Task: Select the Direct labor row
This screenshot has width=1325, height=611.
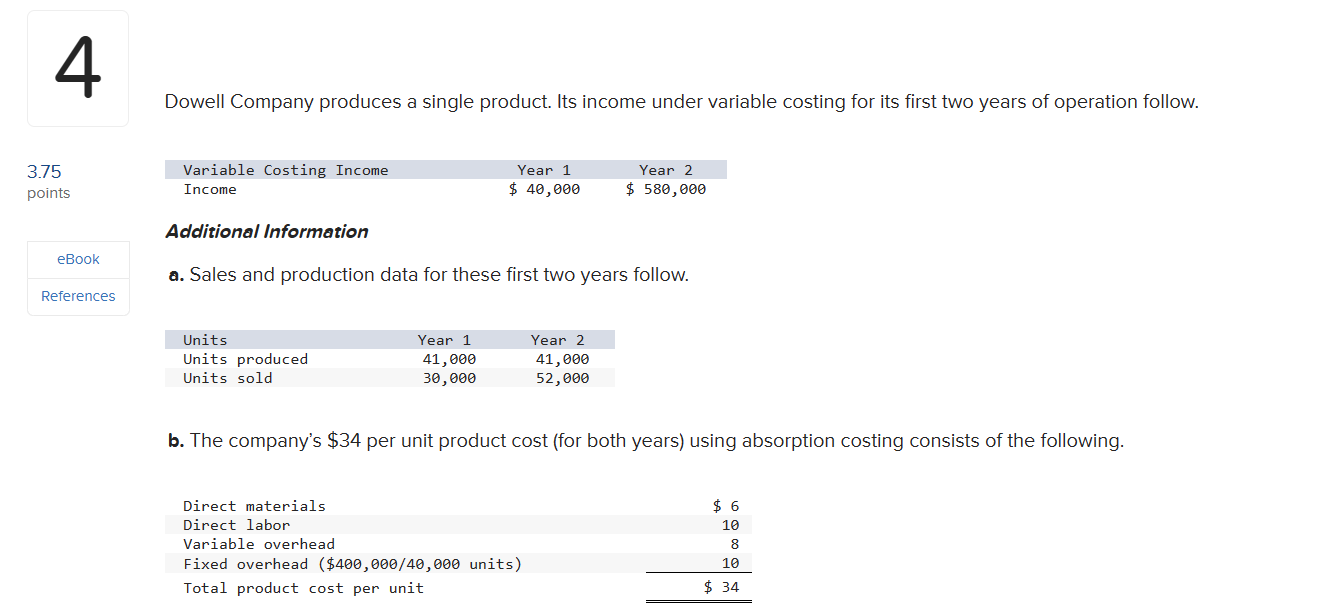Action: click(x=459, y=525)
